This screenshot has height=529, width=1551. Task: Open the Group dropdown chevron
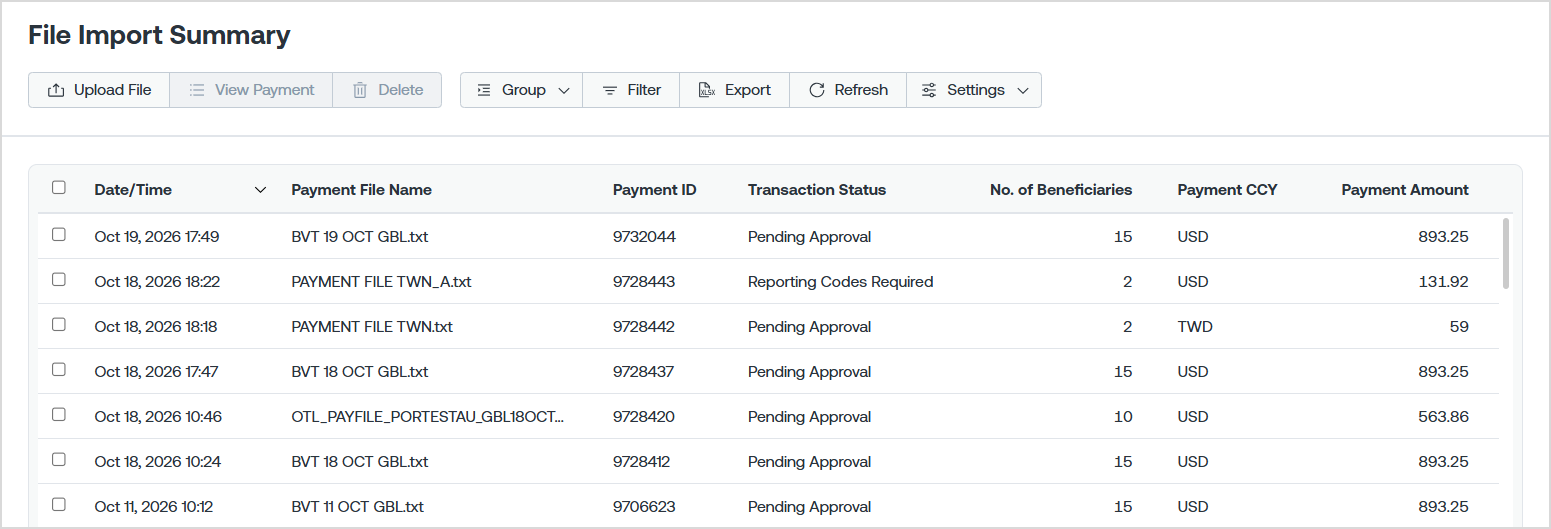pyautogui.click(x=564, y=90)
